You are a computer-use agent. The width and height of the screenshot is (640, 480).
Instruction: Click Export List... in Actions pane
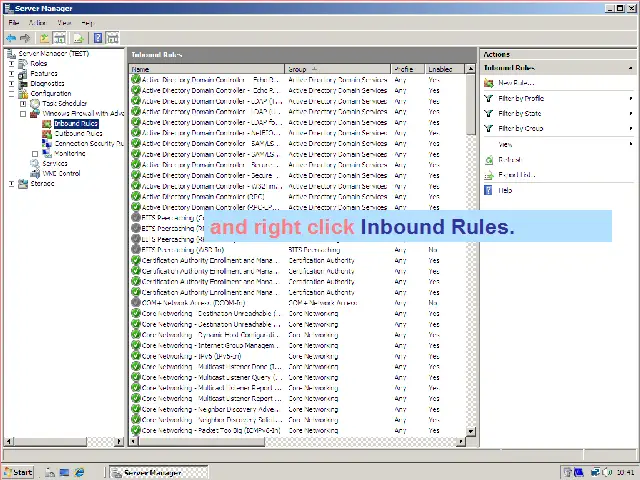(x=516, y=175)
